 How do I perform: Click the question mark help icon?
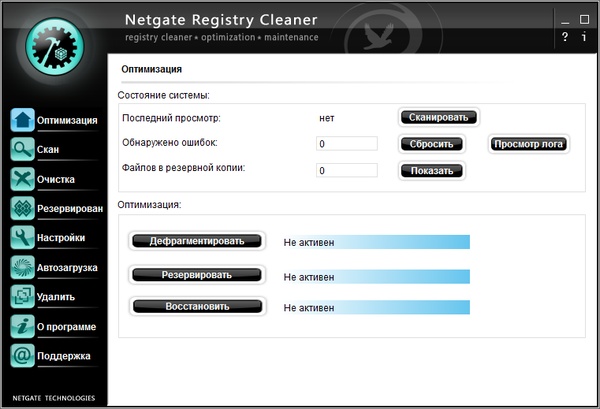click(x=565, y=37)
